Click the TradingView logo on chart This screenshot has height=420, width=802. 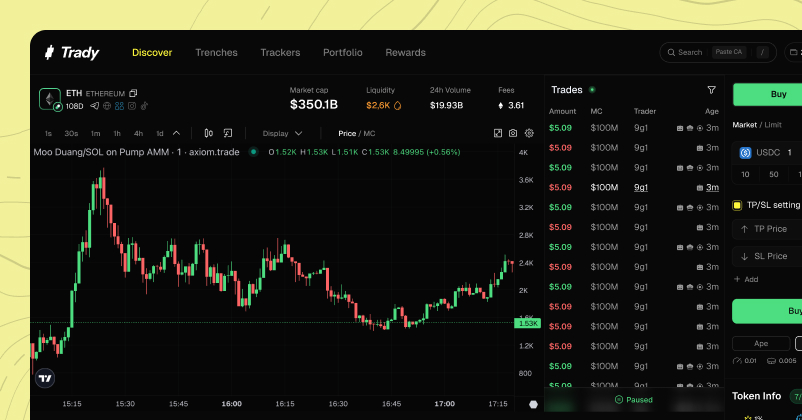[x=45, y=379]
